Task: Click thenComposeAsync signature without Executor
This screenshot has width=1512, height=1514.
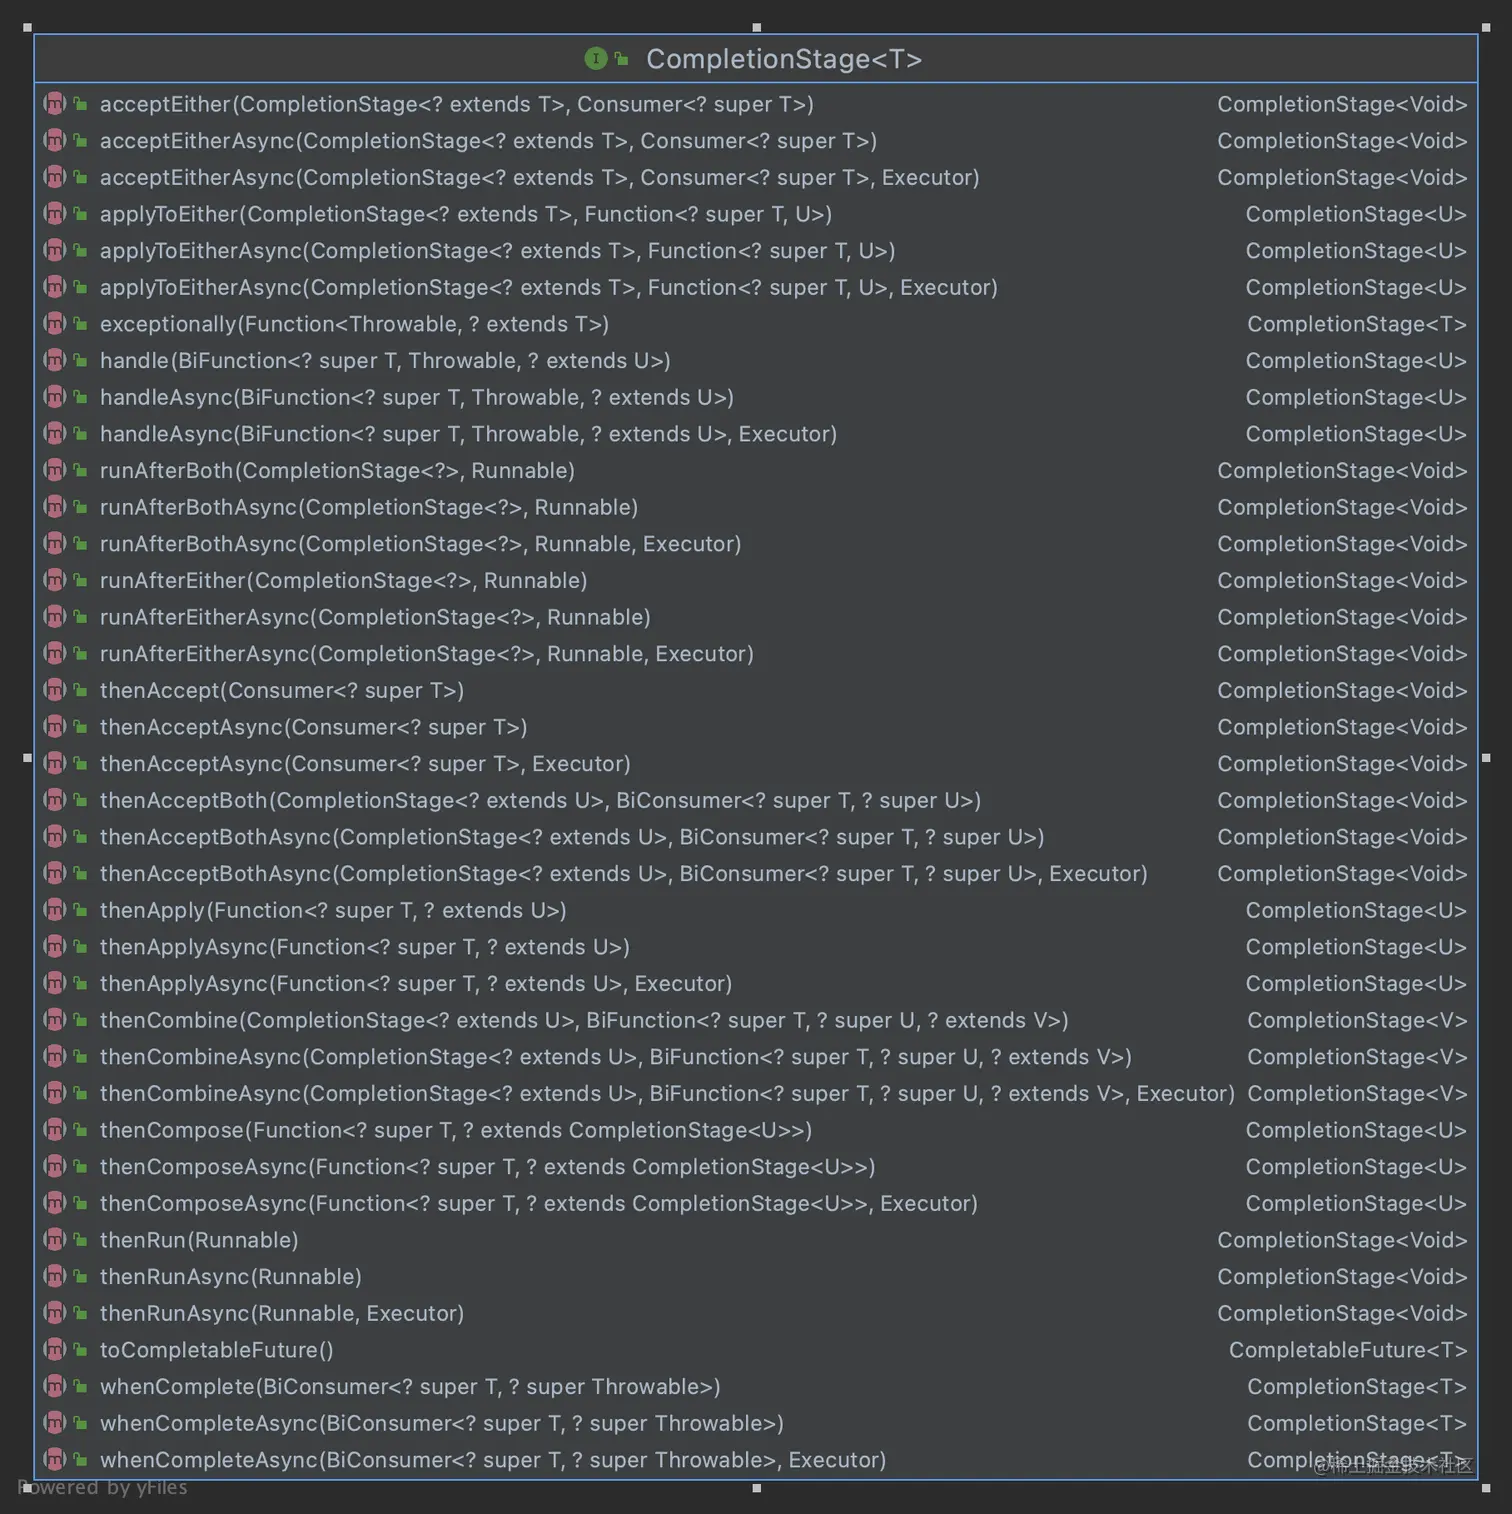Action: click(488, 1167)
